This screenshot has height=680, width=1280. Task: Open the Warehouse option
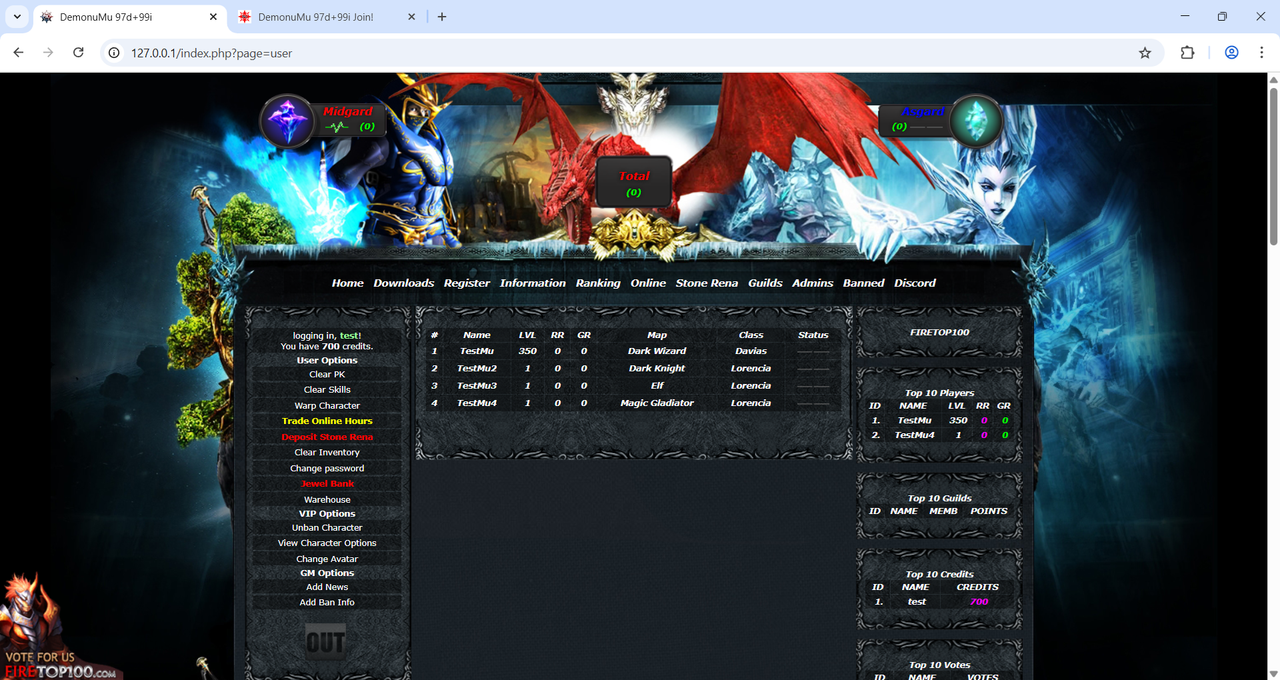[x=327, y=500]
